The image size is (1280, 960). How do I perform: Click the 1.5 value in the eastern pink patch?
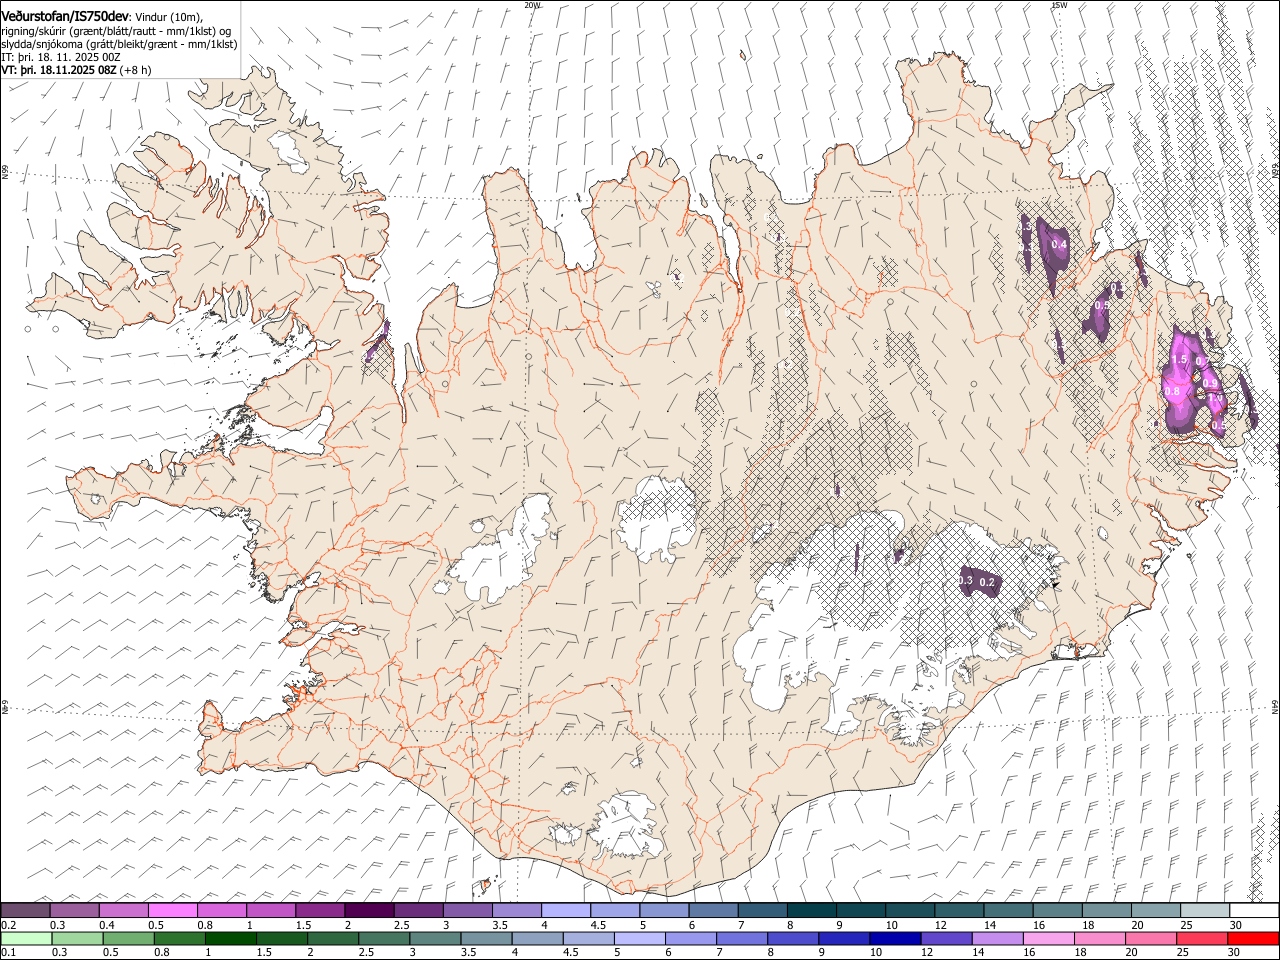1178,360
